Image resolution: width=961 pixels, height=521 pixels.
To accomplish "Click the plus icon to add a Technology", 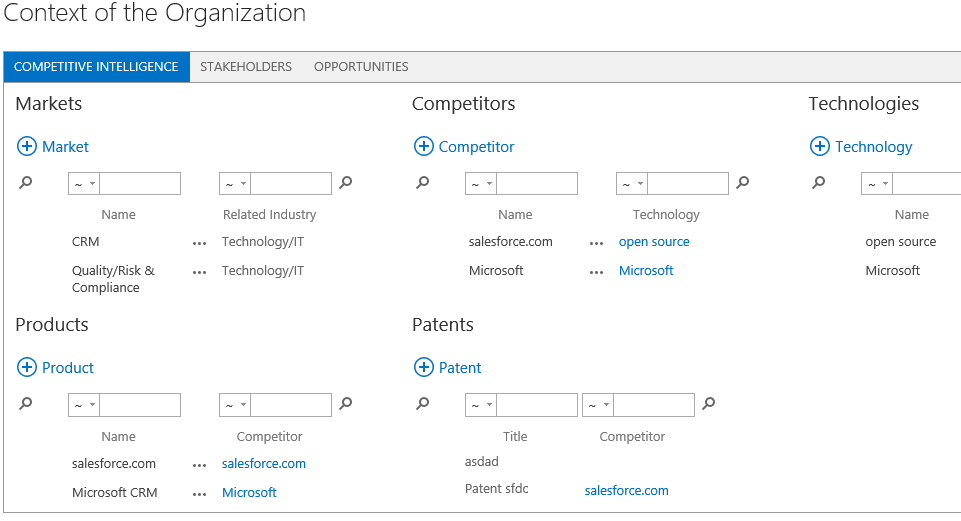I will 820,146.
